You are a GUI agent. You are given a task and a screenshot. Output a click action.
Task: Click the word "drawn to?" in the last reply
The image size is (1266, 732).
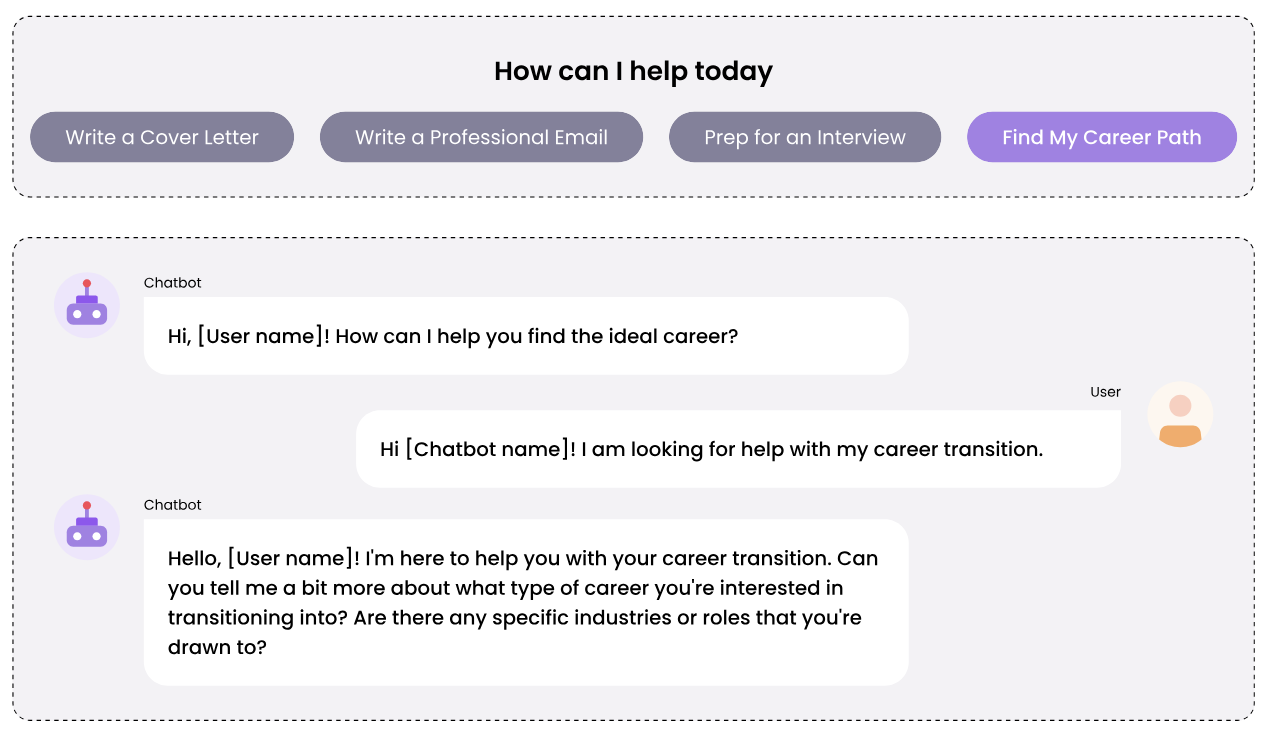[x=217, y=647]
